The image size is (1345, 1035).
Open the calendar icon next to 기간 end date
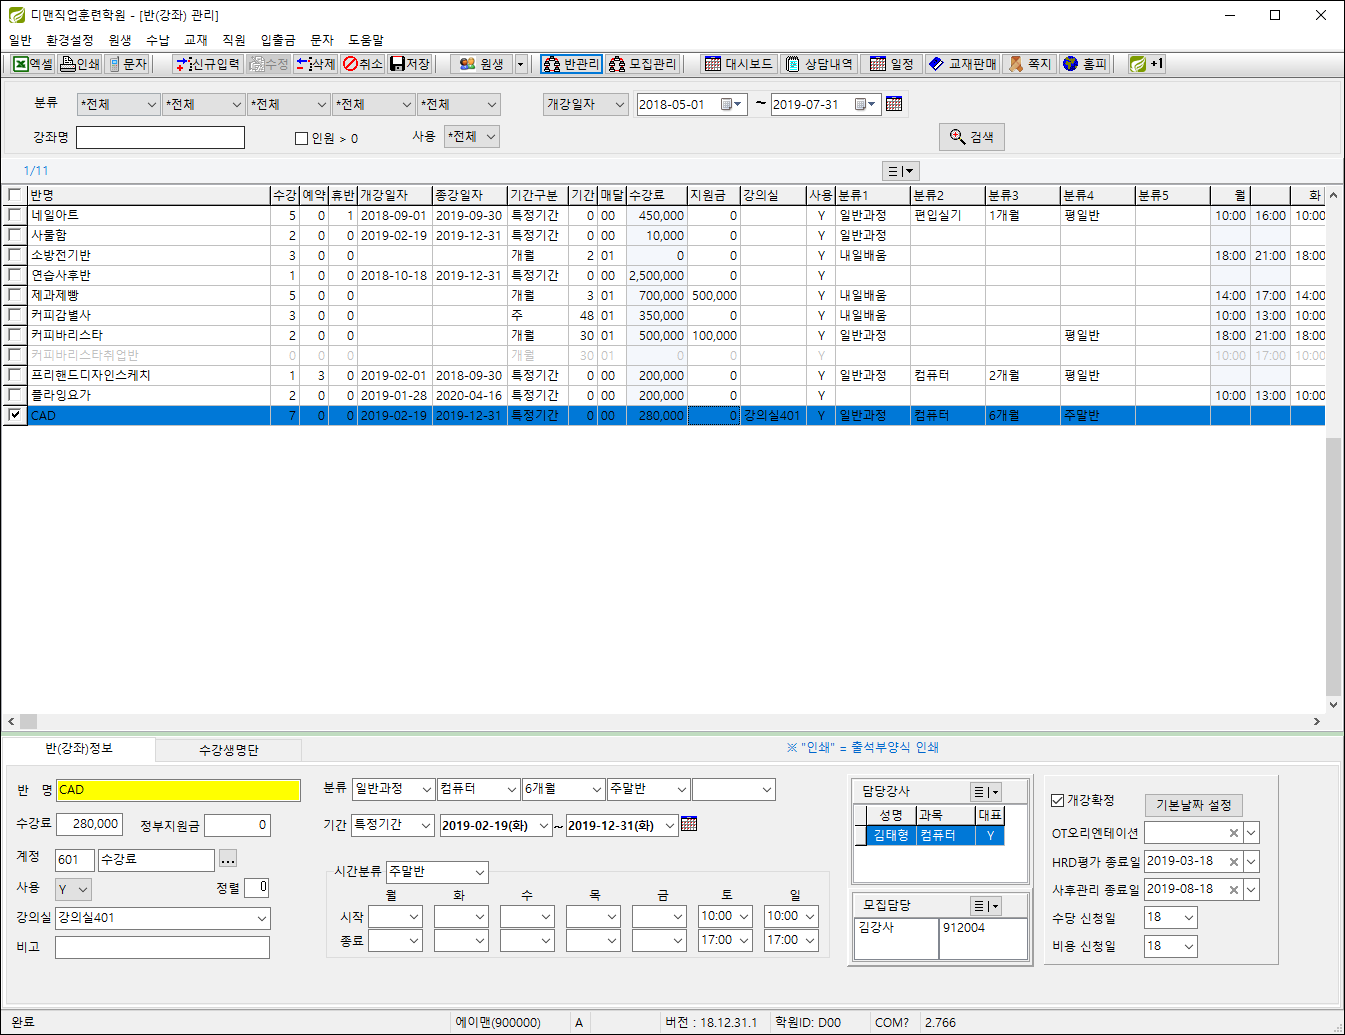point(688,824)
